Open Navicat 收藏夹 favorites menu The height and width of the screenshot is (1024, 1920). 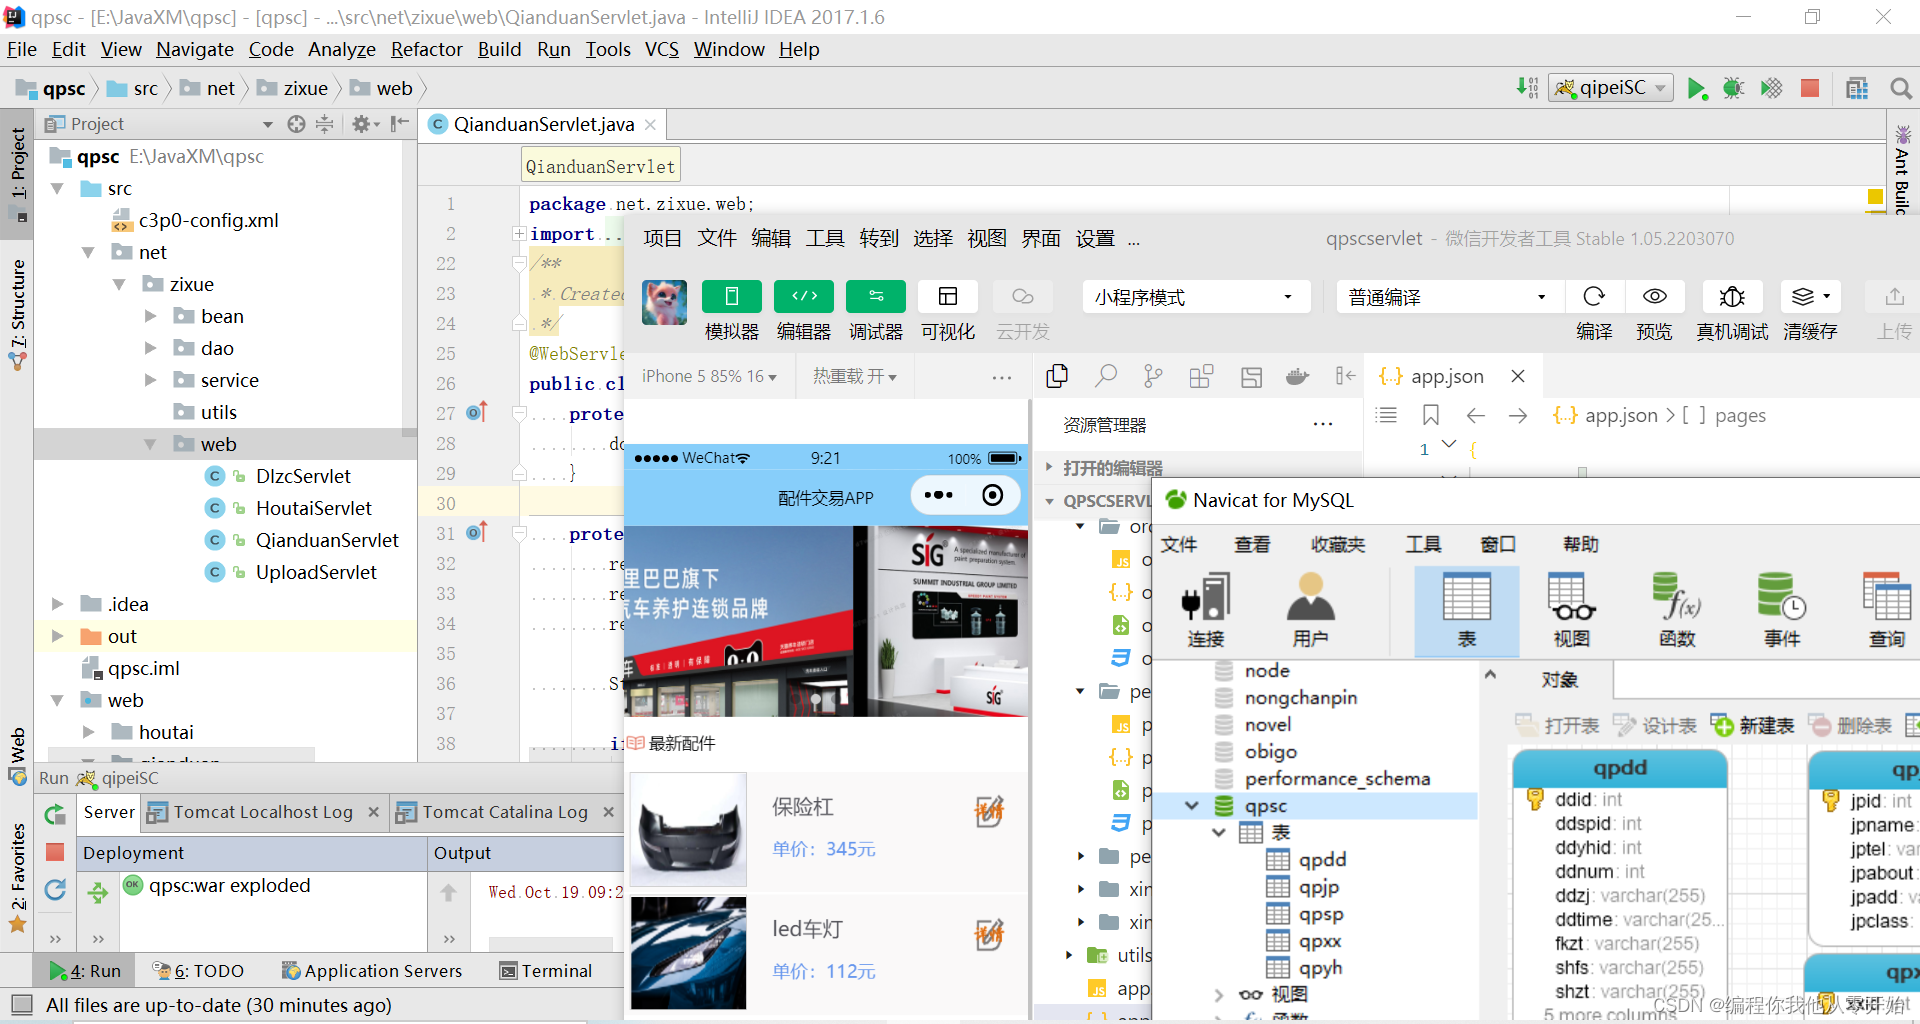tap(1338, 544)
